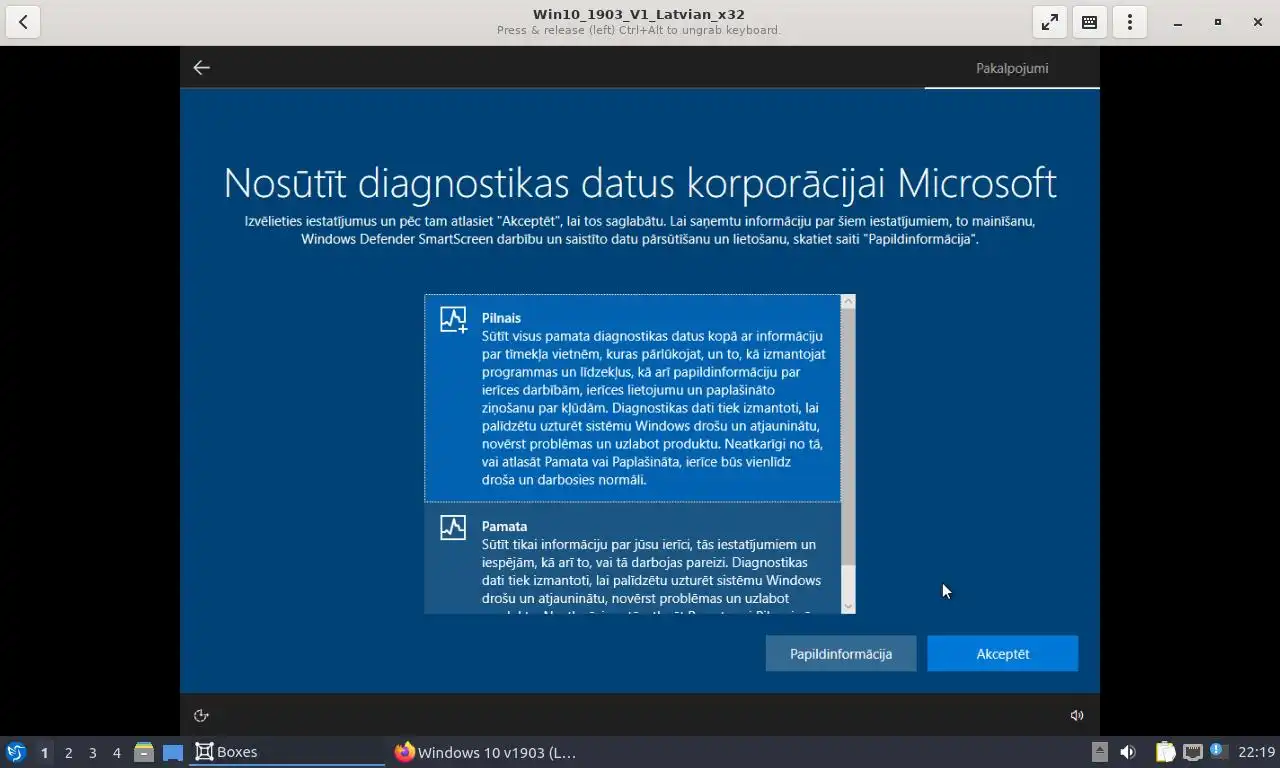Viewport: 1280px width, 768px height.
Task: Toggle fullscreen mode in Boxes
Action: point(1050,22)
